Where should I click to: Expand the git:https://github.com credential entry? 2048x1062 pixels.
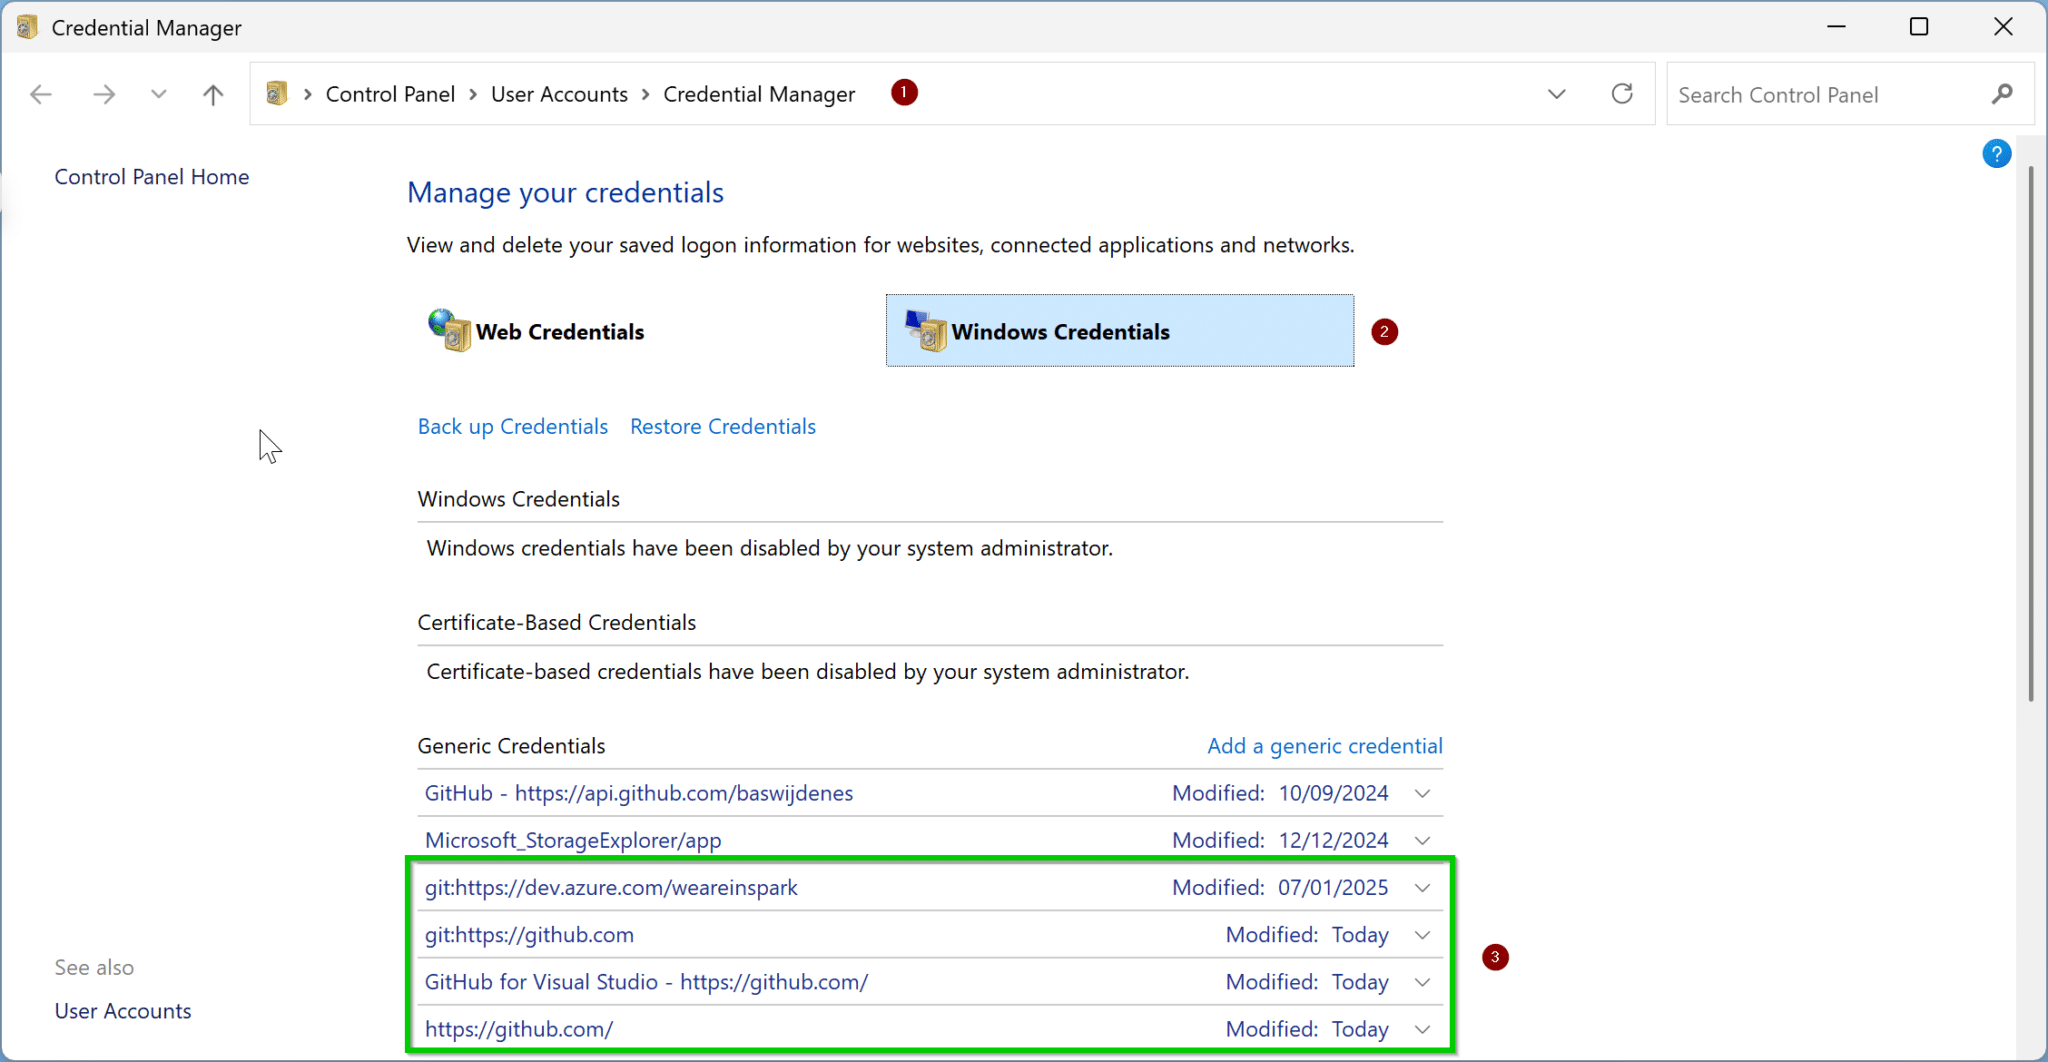click(x=1421, y=934)
